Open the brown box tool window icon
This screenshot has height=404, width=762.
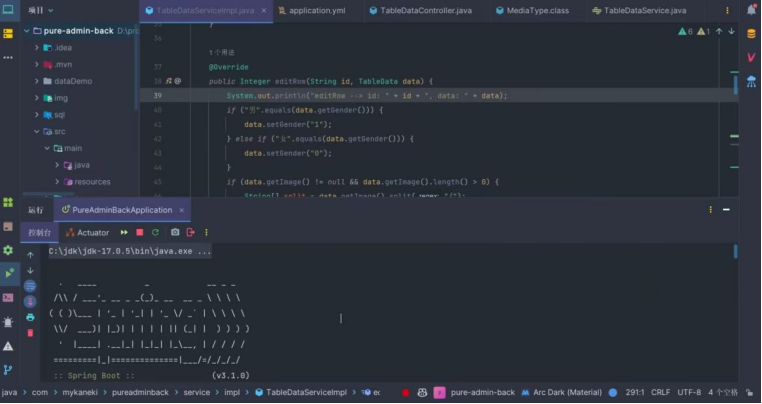point(8,227)
